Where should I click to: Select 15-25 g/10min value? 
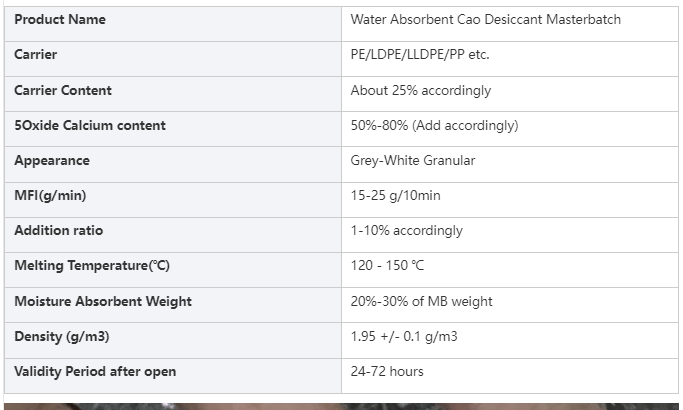tap(396, 196)
